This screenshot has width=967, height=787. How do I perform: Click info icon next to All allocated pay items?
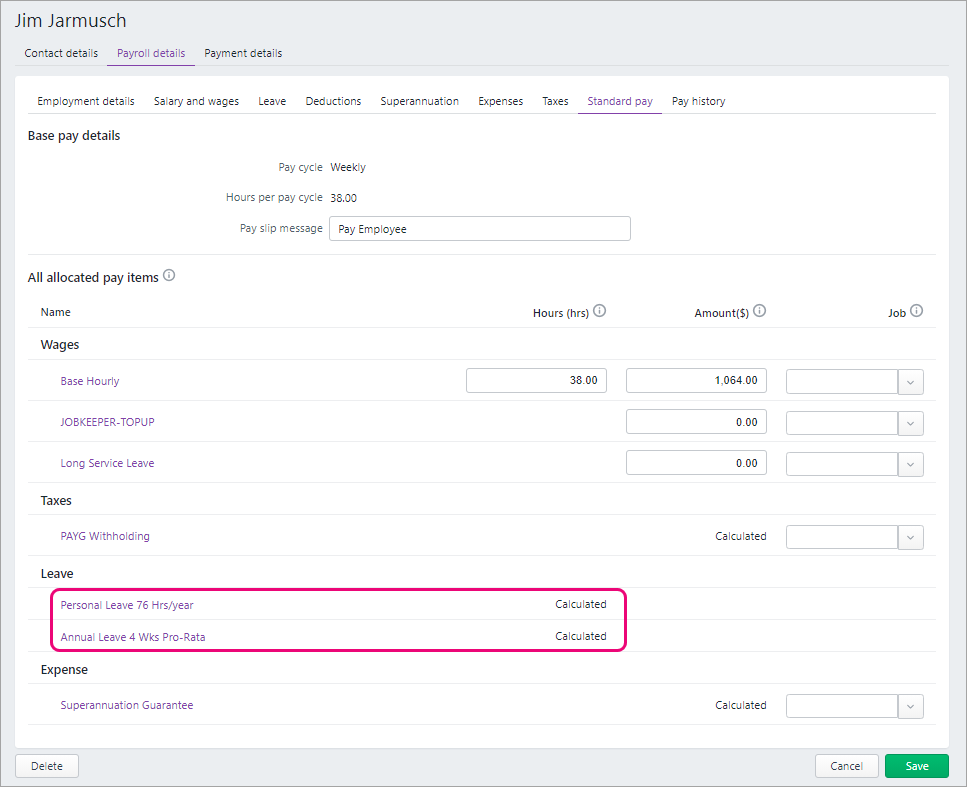click(169, 276)
